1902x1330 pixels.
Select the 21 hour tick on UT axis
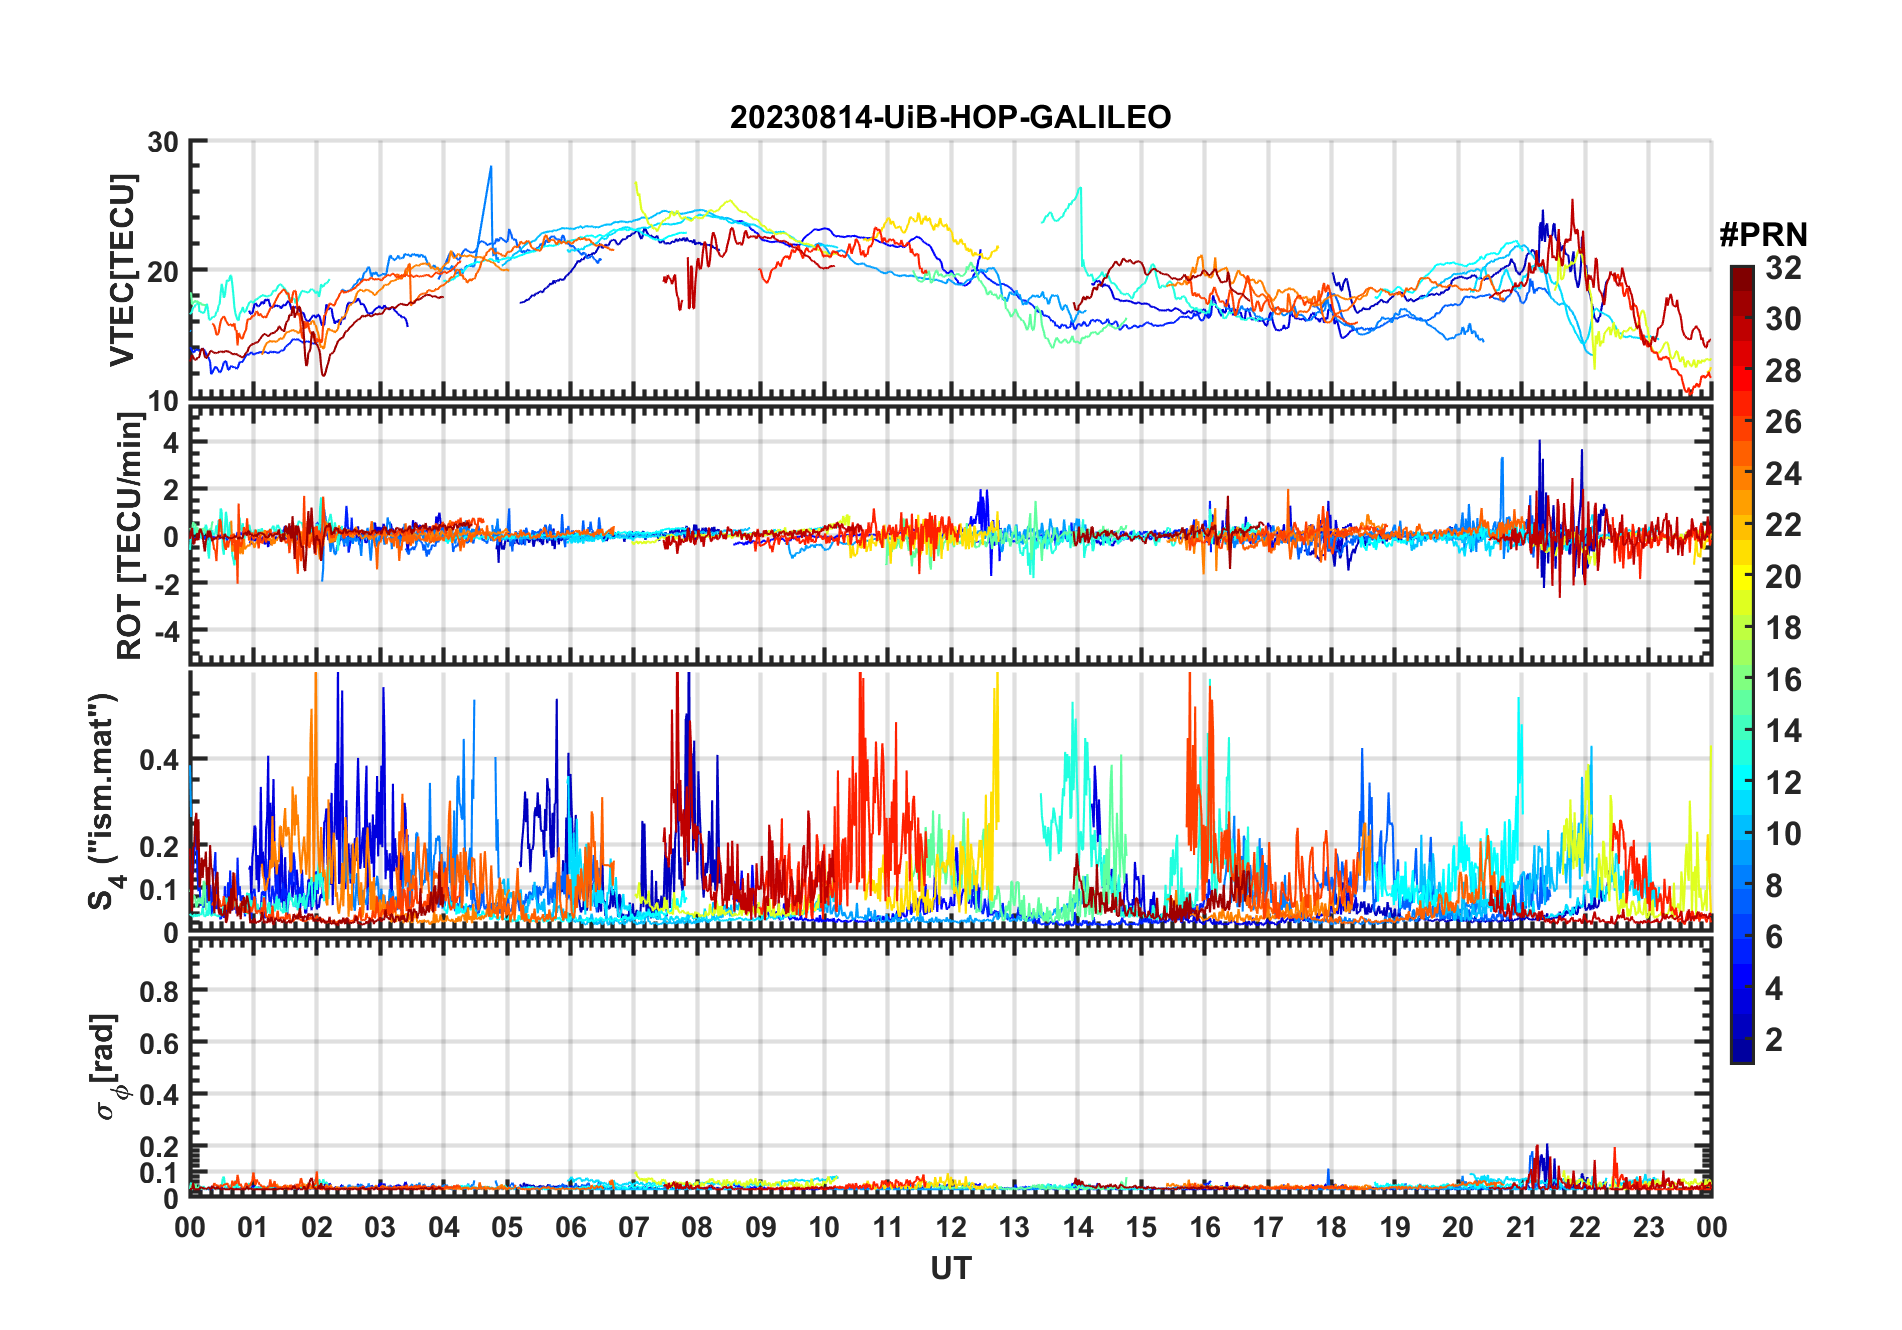coord(1521,1227)
